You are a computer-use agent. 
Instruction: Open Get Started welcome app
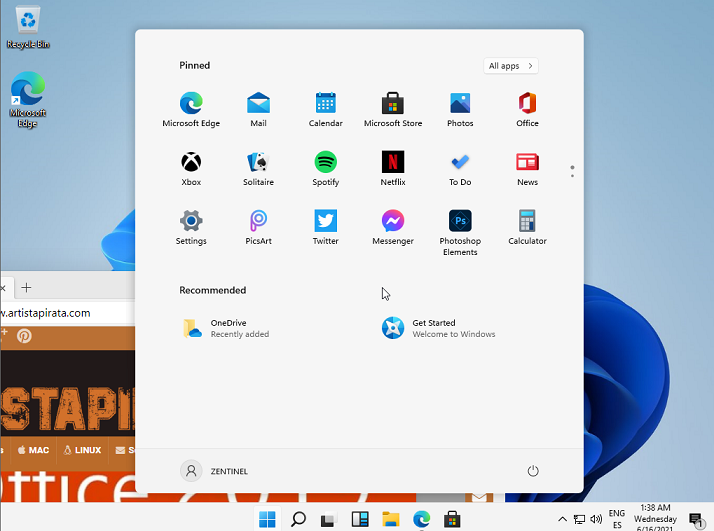point(438,328)
